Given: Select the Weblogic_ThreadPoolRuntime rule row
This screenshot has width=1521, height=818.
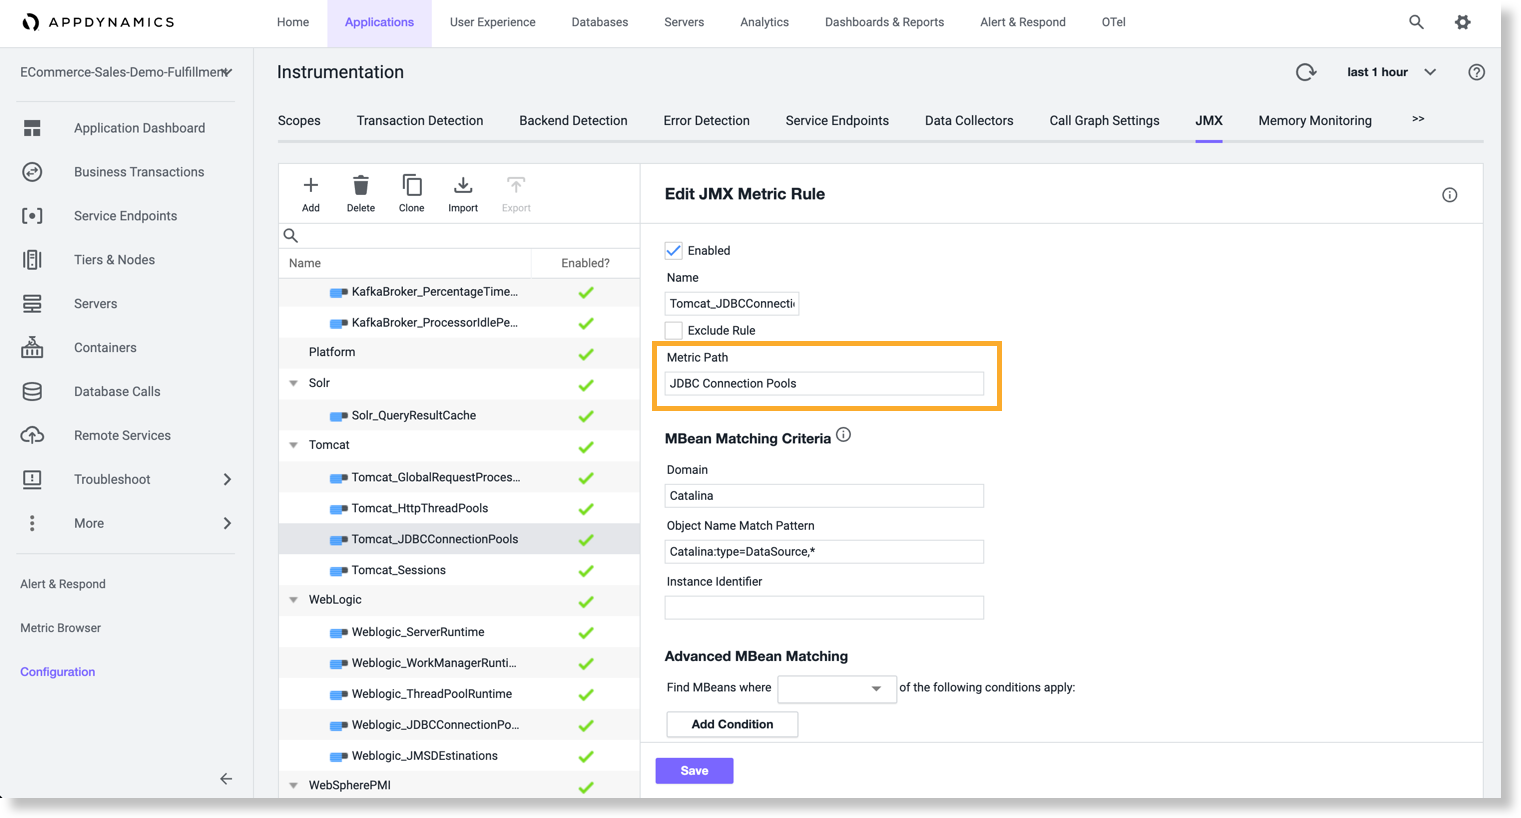Looking at the screenshot, I should (x=459, y=694).
